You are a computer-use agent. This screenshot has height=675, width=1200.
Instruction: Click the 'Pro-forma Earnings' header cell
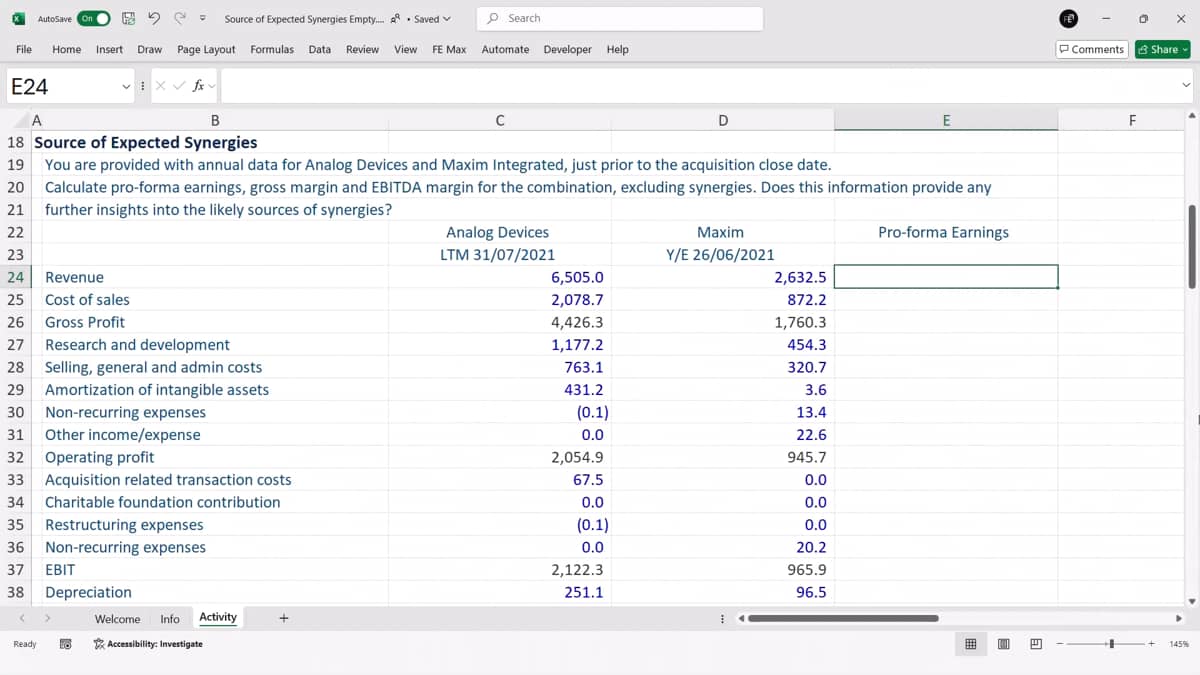pos(944,232)
